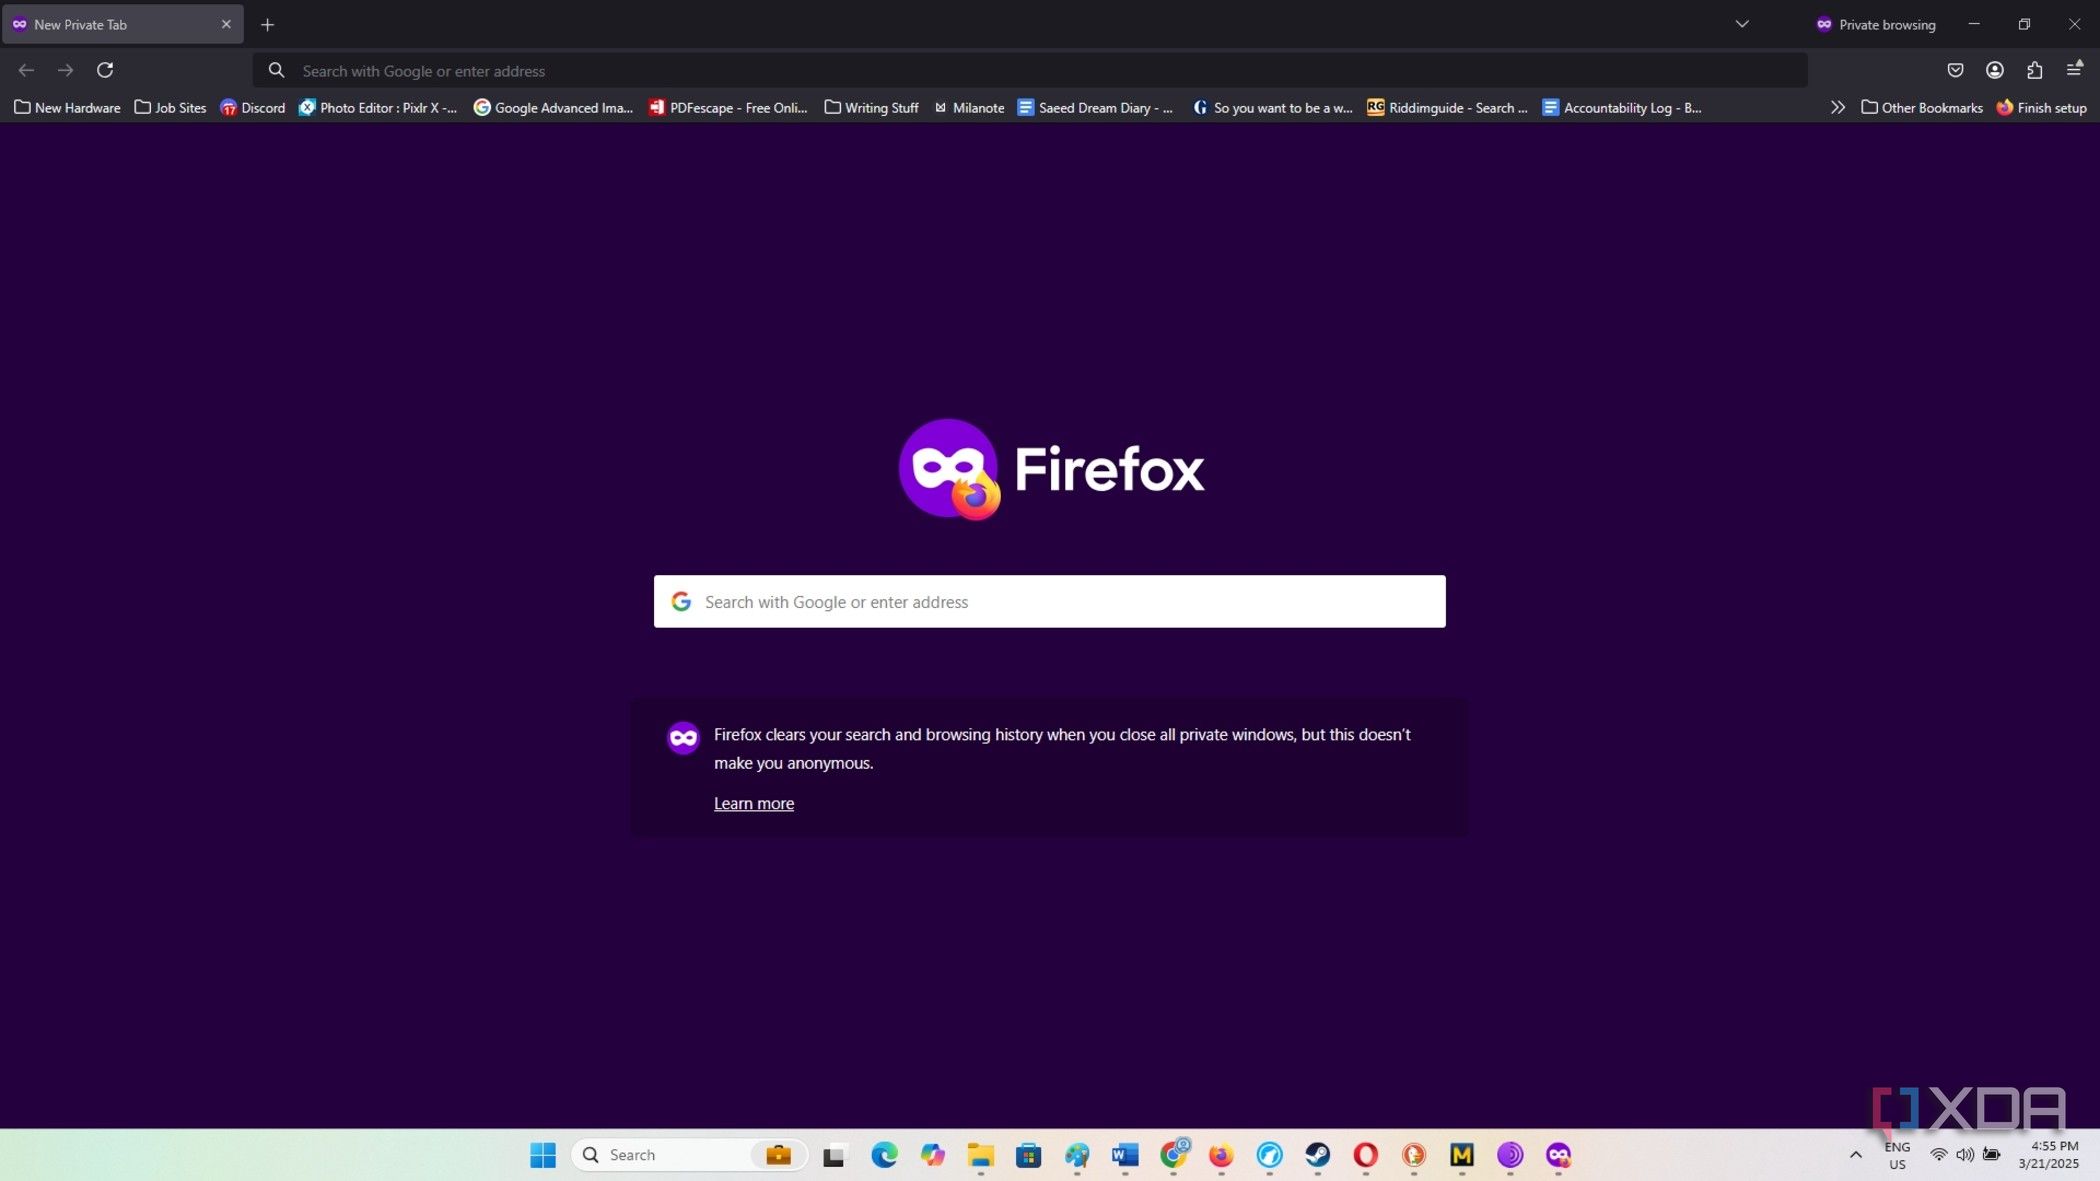Show more bookmarks via the double chevron
The width and height of the screenshot is (2100, 1181).
click(x=1837, y=107)
